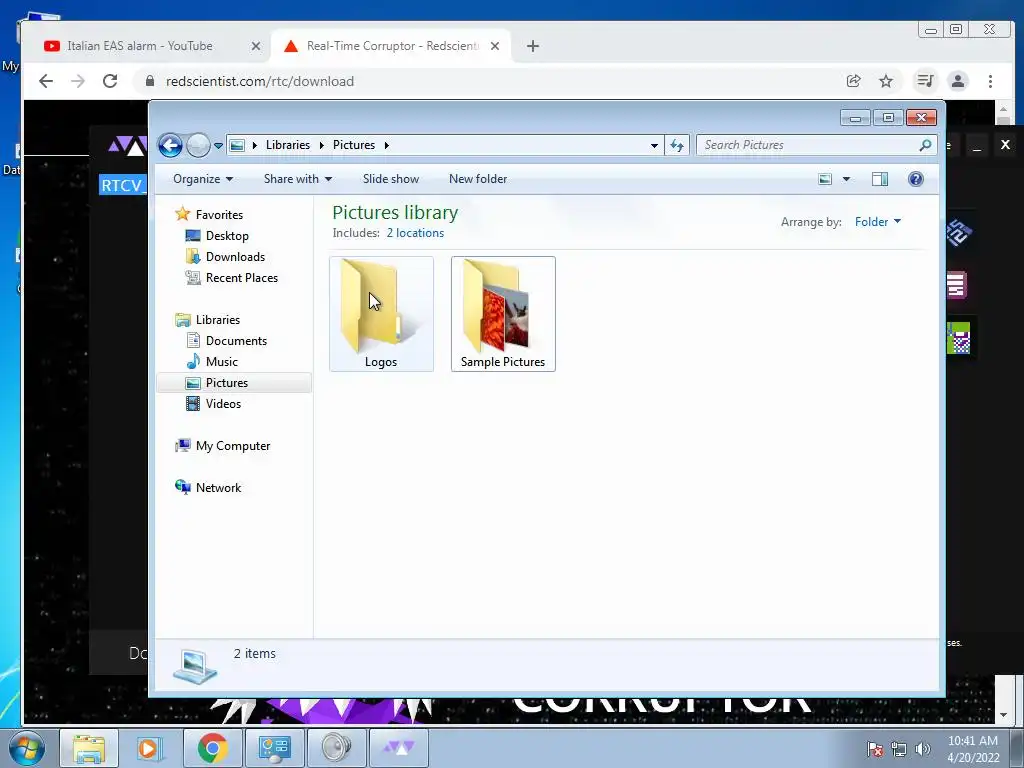Expand arrow between Libraries and Pictures breadcrumb
Viewport: 1024px width, 768px height.
(x=321, y=145)
